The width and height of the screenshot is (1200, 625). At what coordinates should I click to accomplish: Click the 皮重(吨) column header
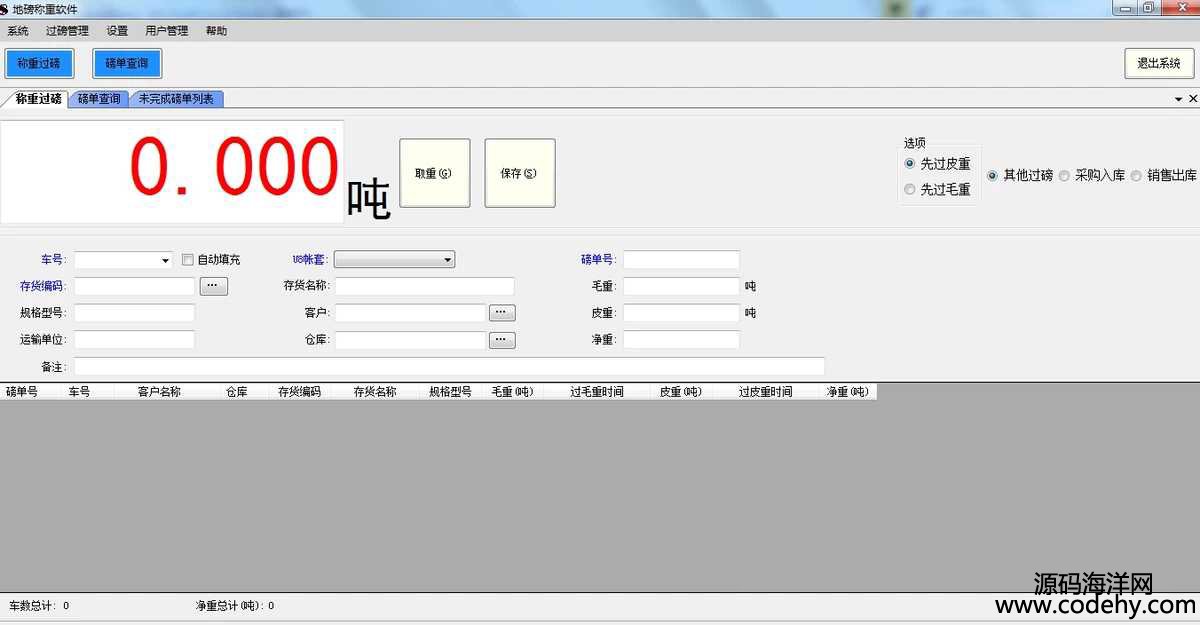coord(680,392)
